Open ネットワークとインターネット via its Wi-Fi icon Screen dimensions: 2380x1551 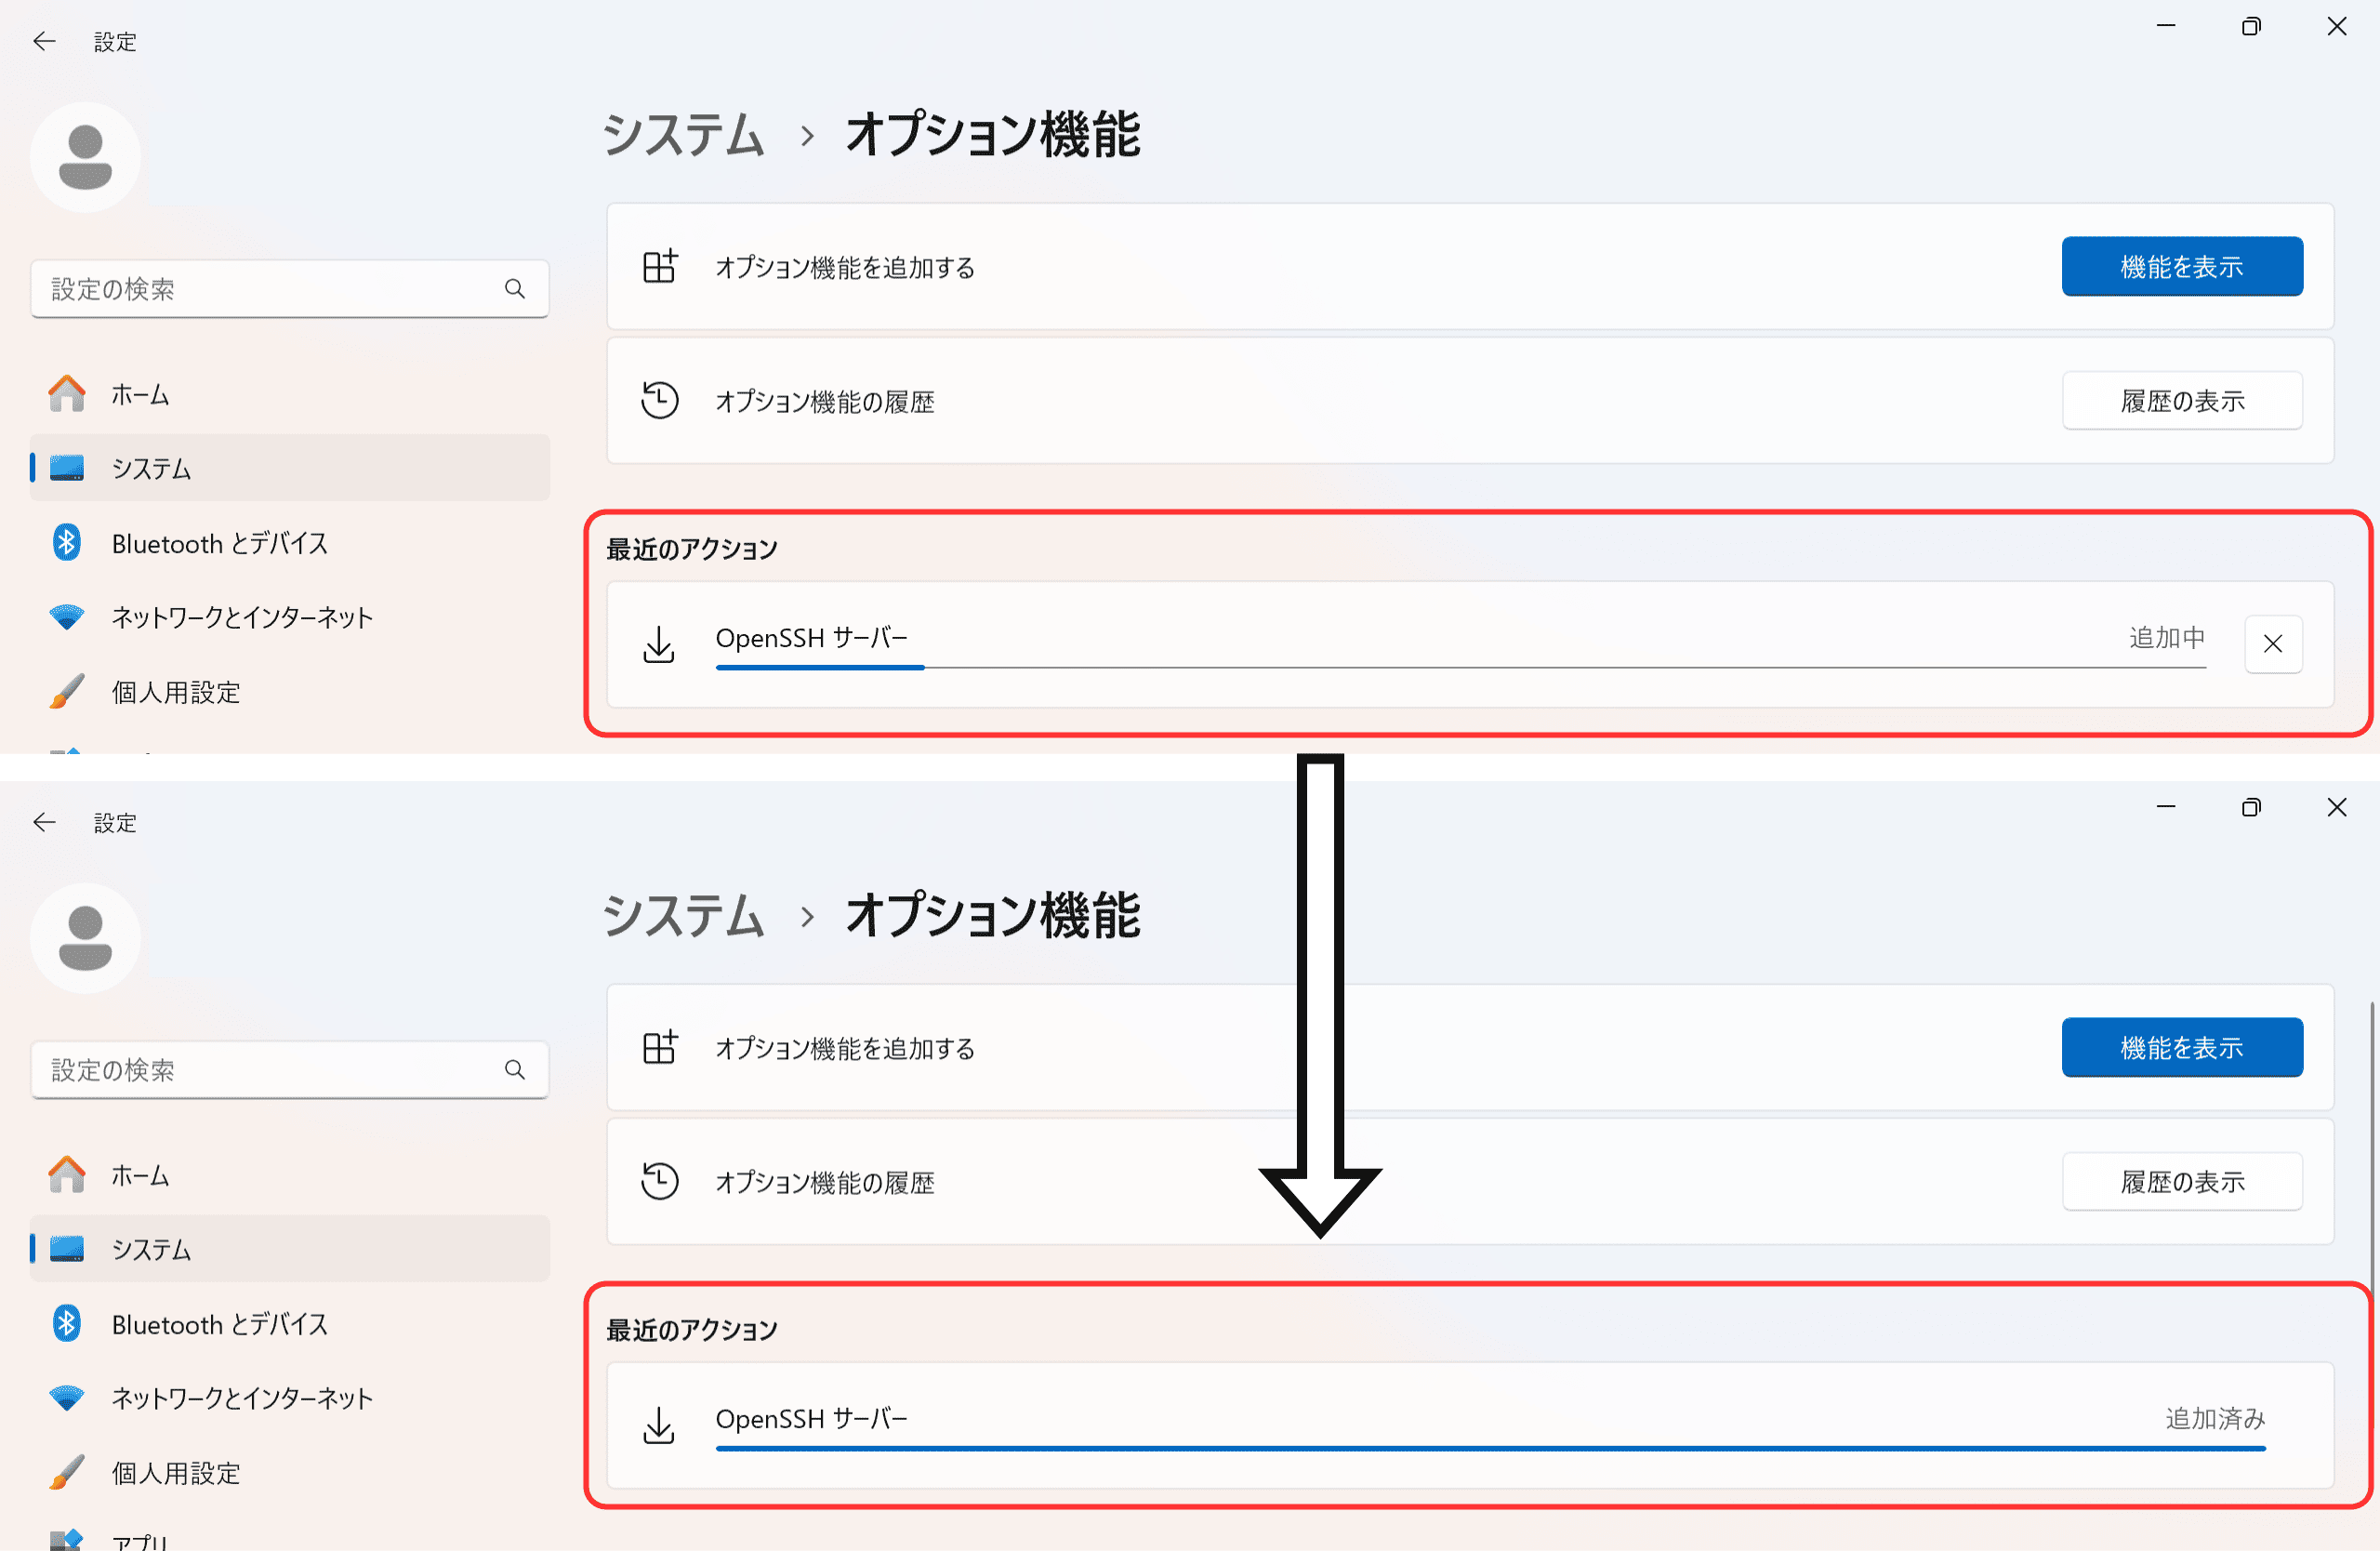pos(65,617)
